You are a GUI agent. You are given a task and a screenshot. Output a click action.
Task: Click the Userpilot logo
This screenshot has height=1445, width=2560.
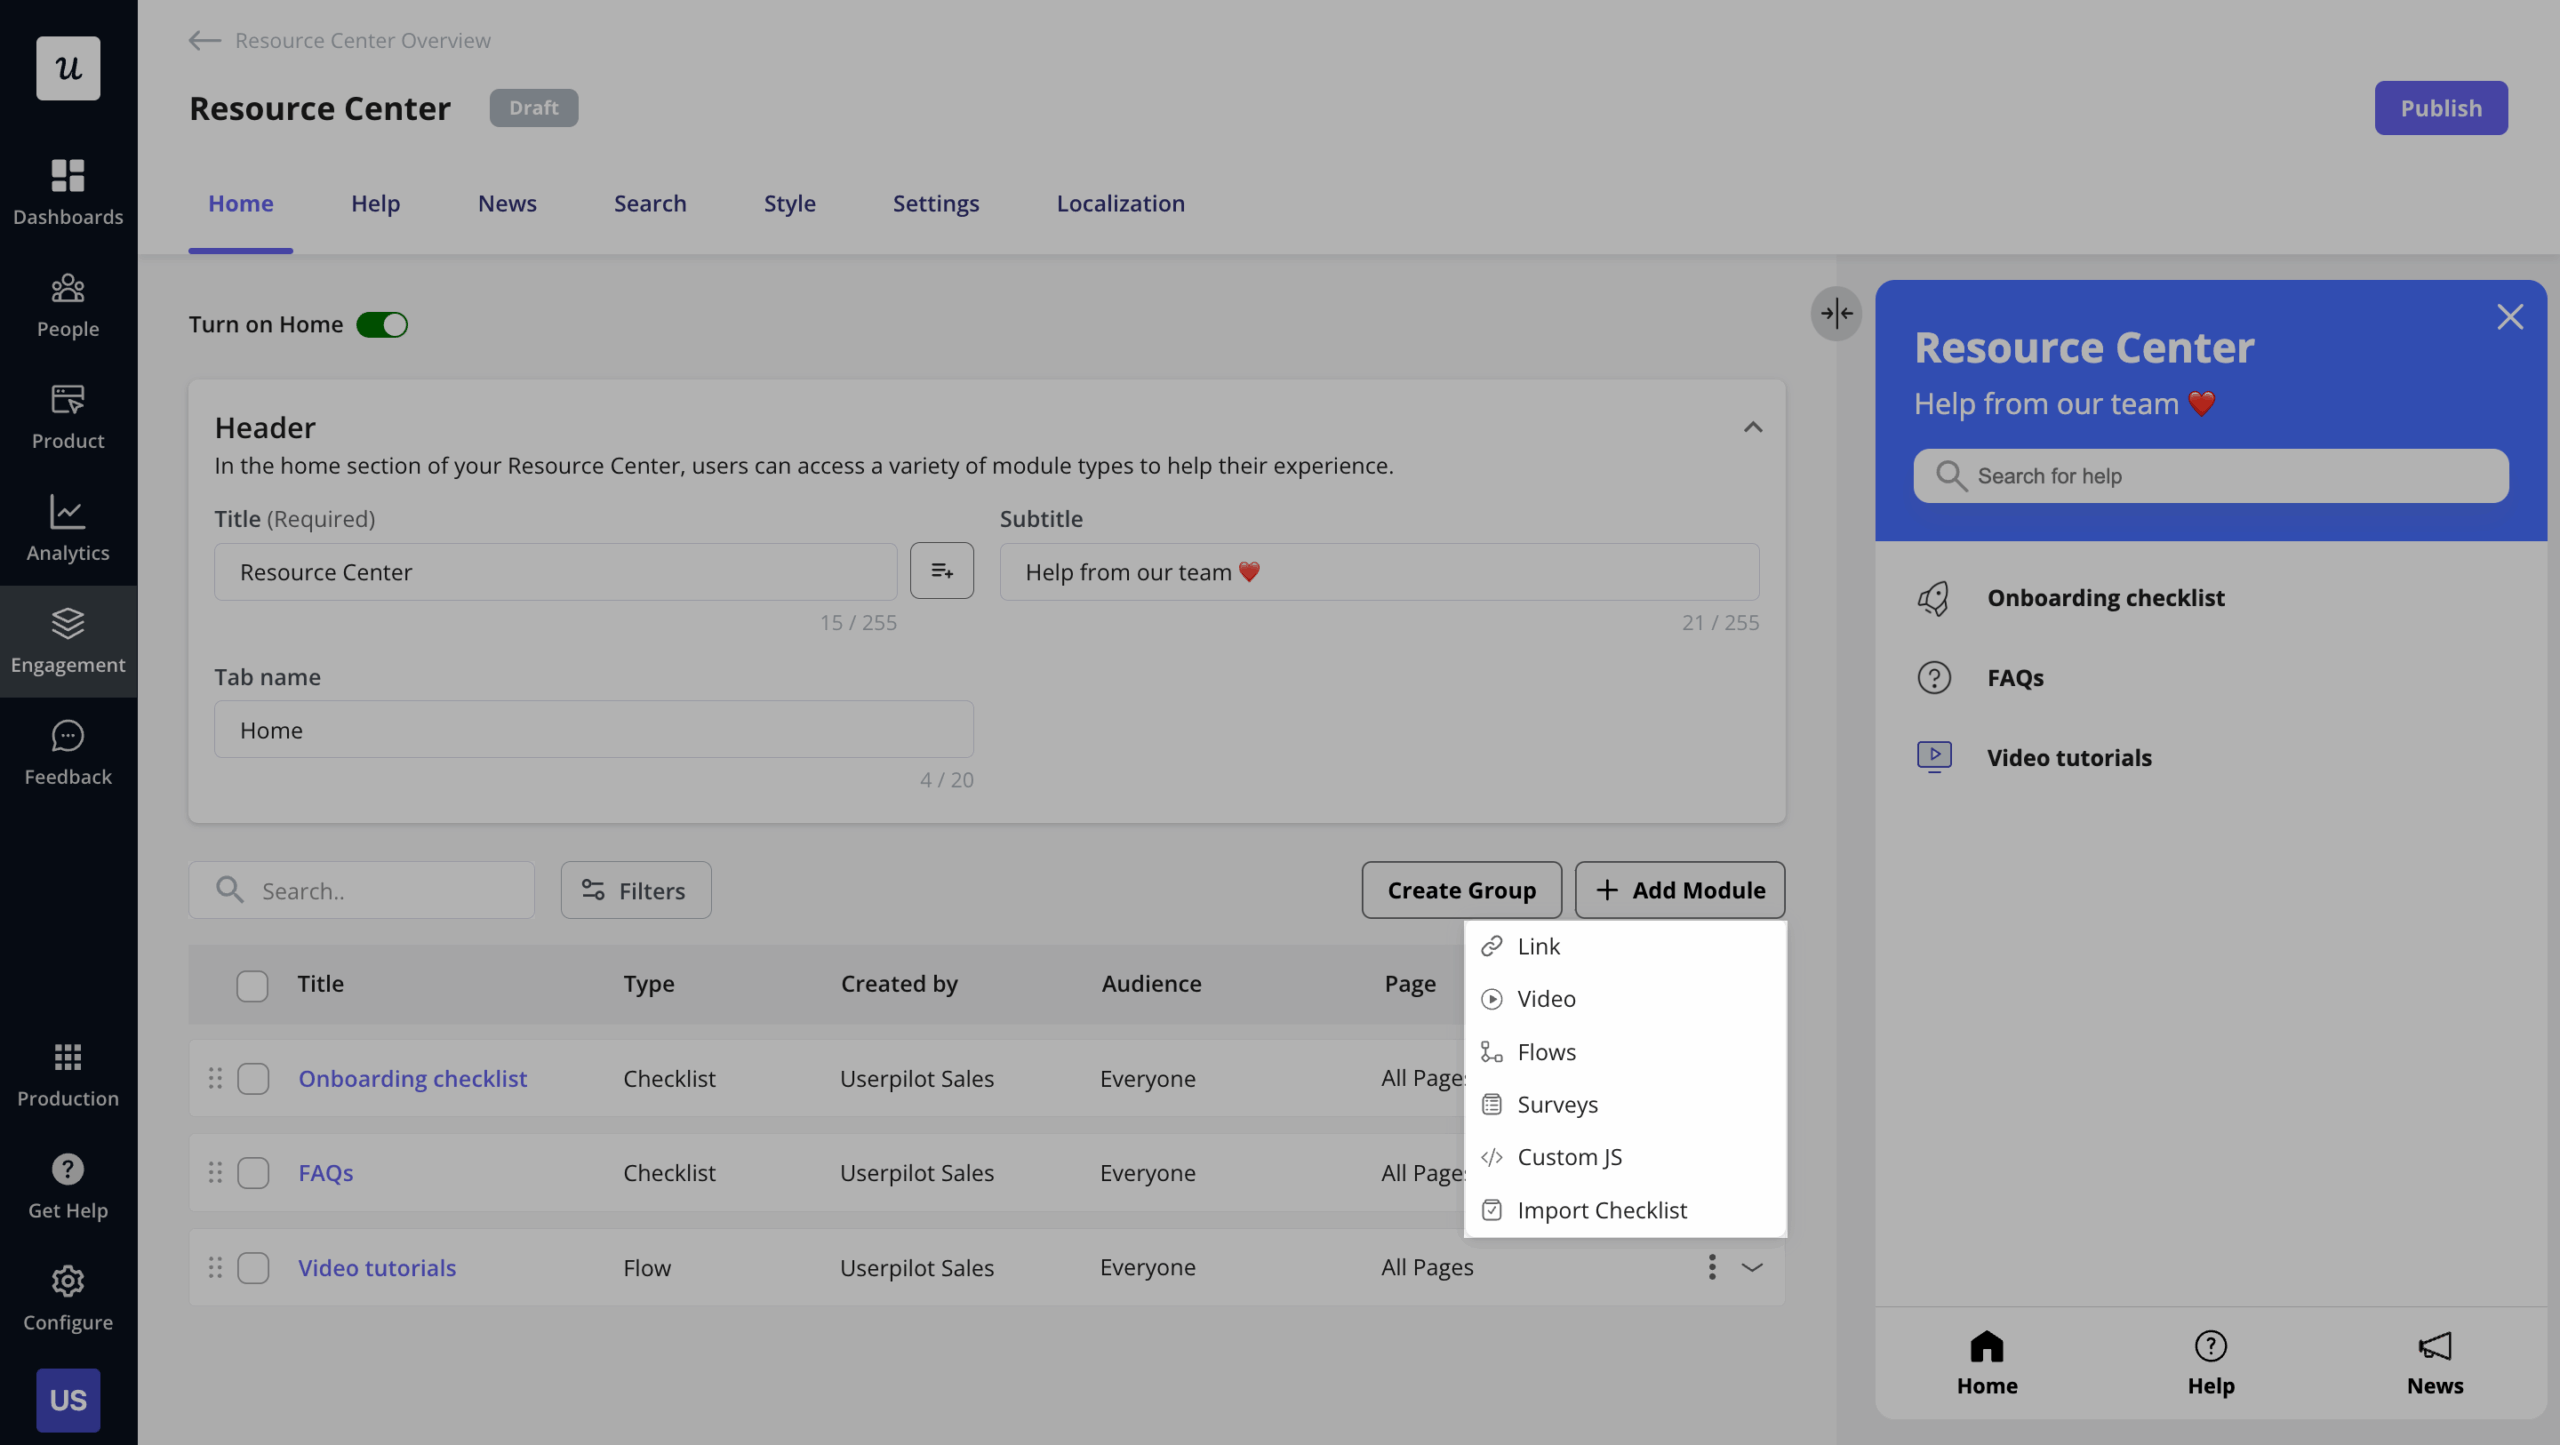coord(67,67)
